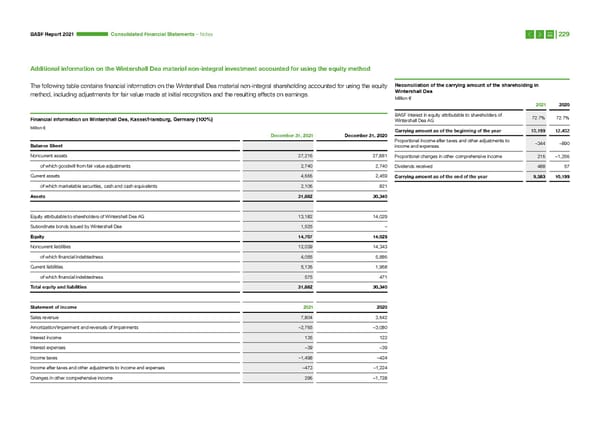Click the 2021 value 72.7% in reconciliation table
Screen dimensions: 600x424
pyautogui.click(x=539, y=118)
